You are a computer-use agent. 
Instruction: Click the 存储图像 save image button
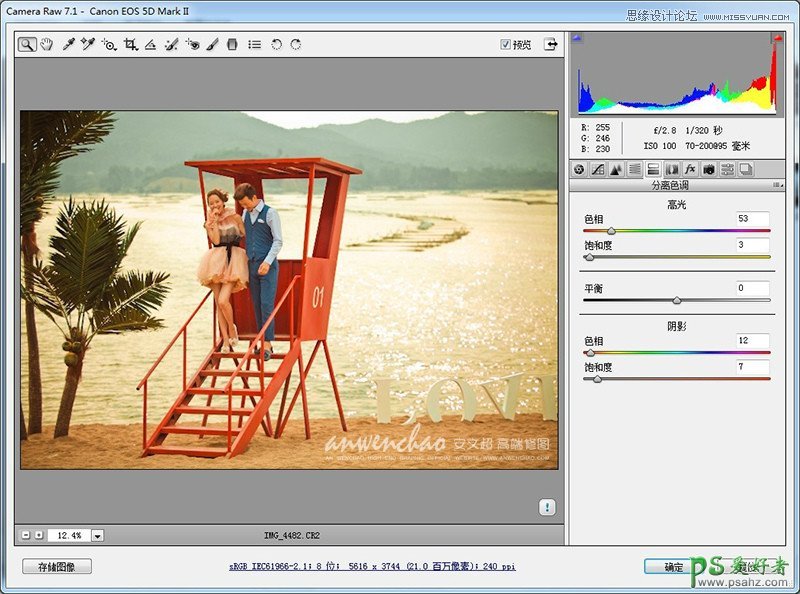57,567
